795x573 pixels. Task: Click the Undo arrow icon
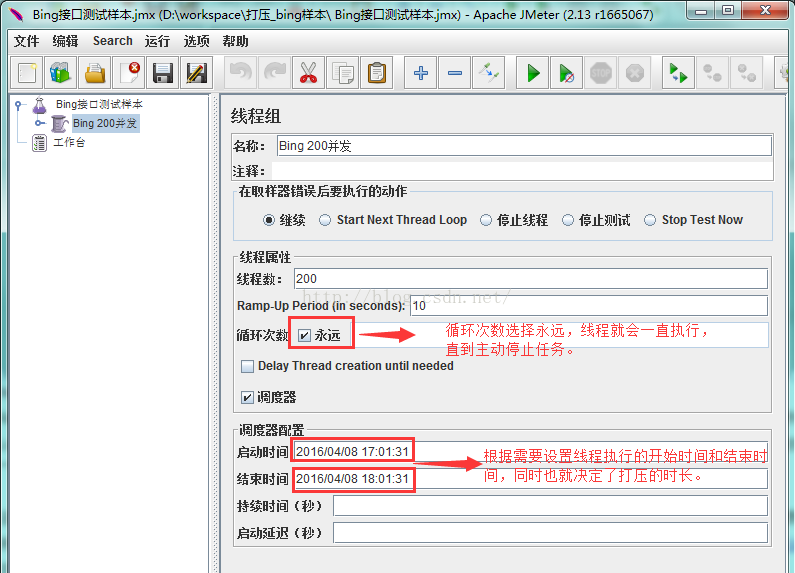click(240, 73)
